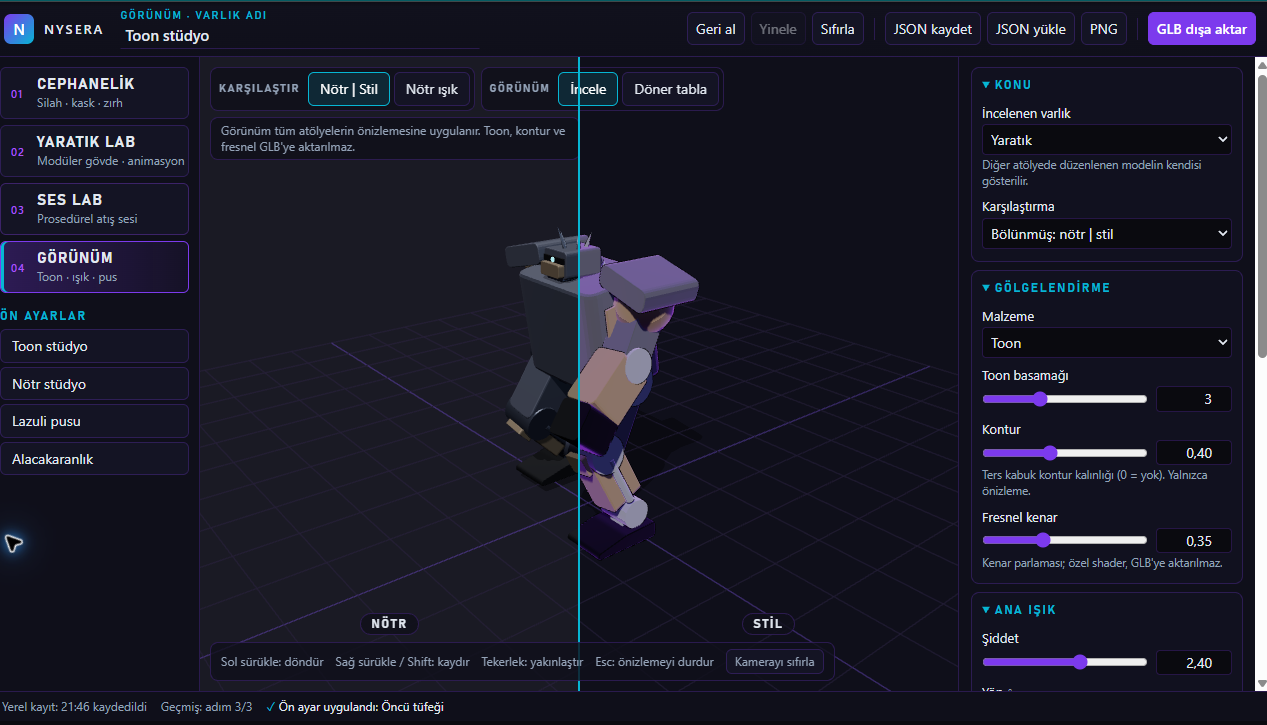Click the Fresnel kenar value field 0,35
1267x725 pixels.
(1194, 541)
